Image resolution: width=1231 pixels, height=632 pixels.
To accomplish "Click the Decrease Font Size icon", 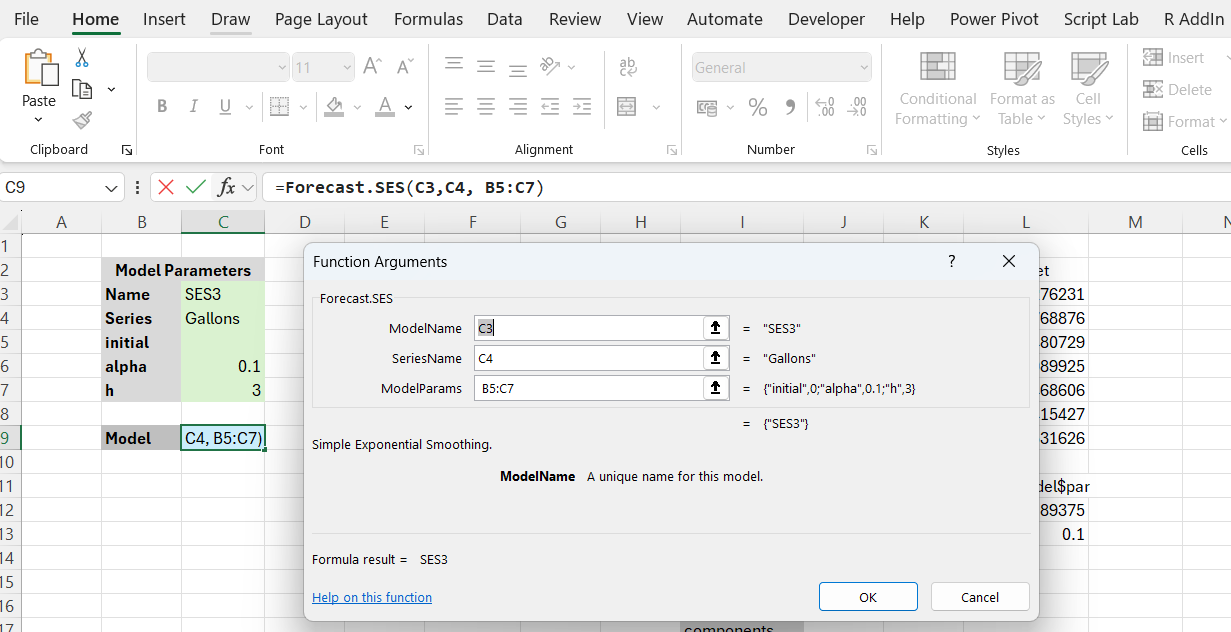I will pyautogui.click(x=405, y=67).
